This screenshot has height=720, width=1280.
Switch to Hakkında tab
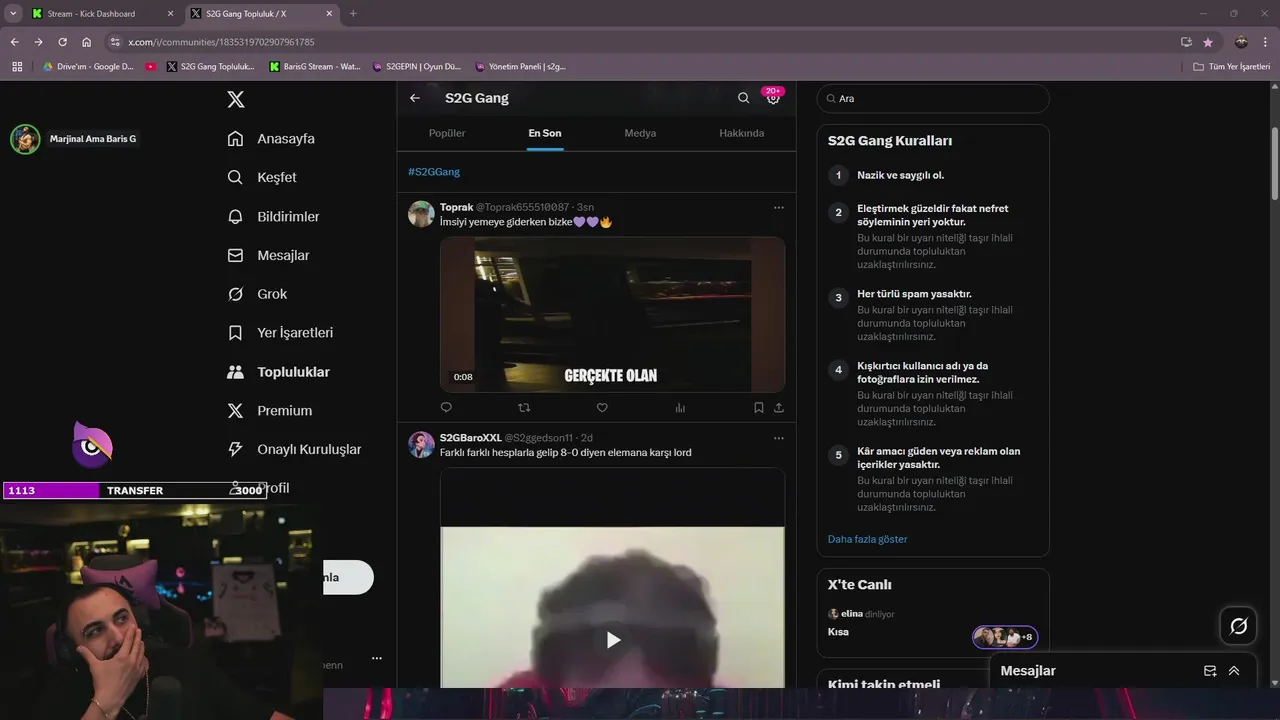coord(742,133)
